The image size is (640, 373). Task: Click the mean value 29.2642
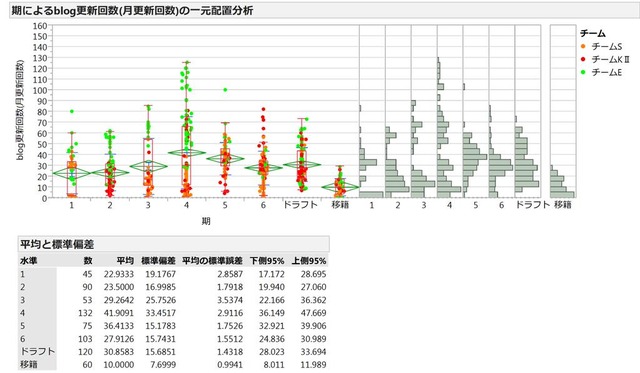pos(119,300)
